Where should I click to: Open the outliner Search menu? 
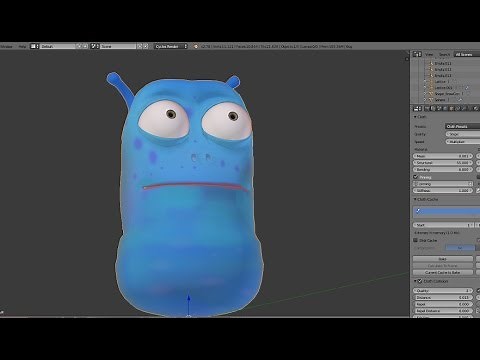point(444,54)
